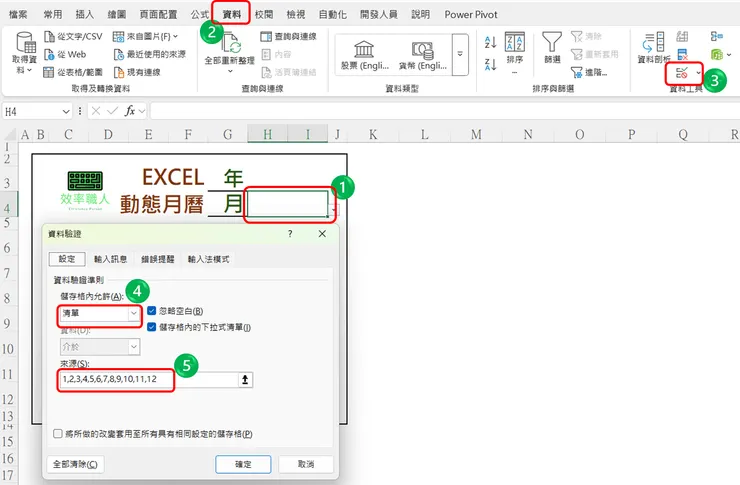Open 最近使用的來源 recent sources
740x485 pixels.
coord(150,54)
